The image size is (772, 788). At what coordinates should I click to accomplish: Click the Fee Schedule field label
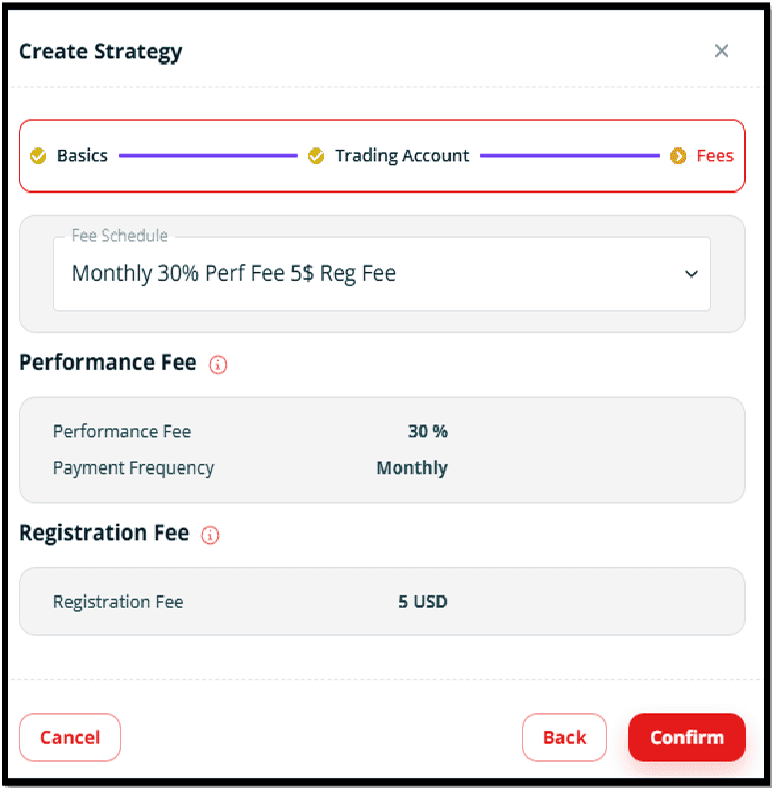(x=120, y=235)
